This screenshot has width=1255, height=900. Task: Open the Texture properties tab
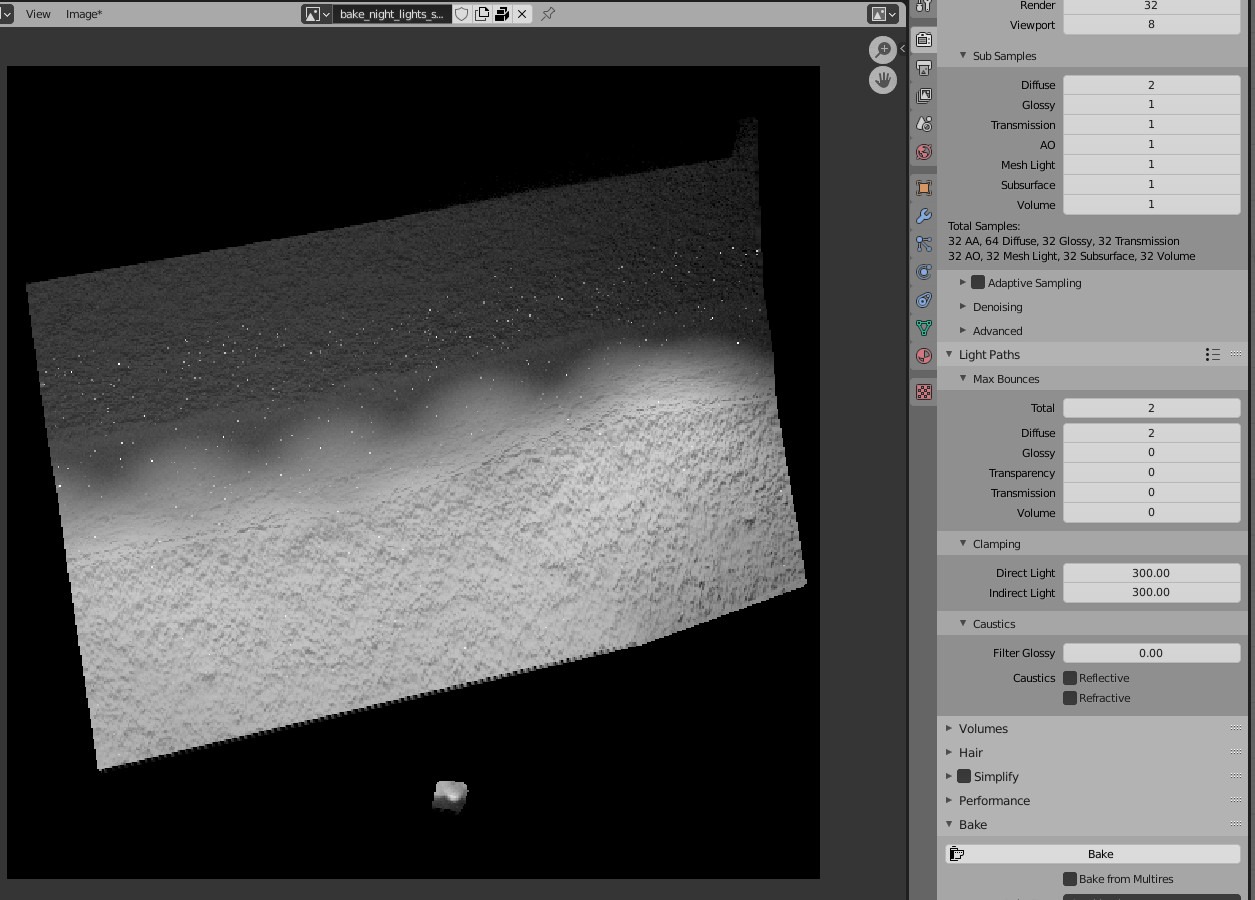(924, 392)
